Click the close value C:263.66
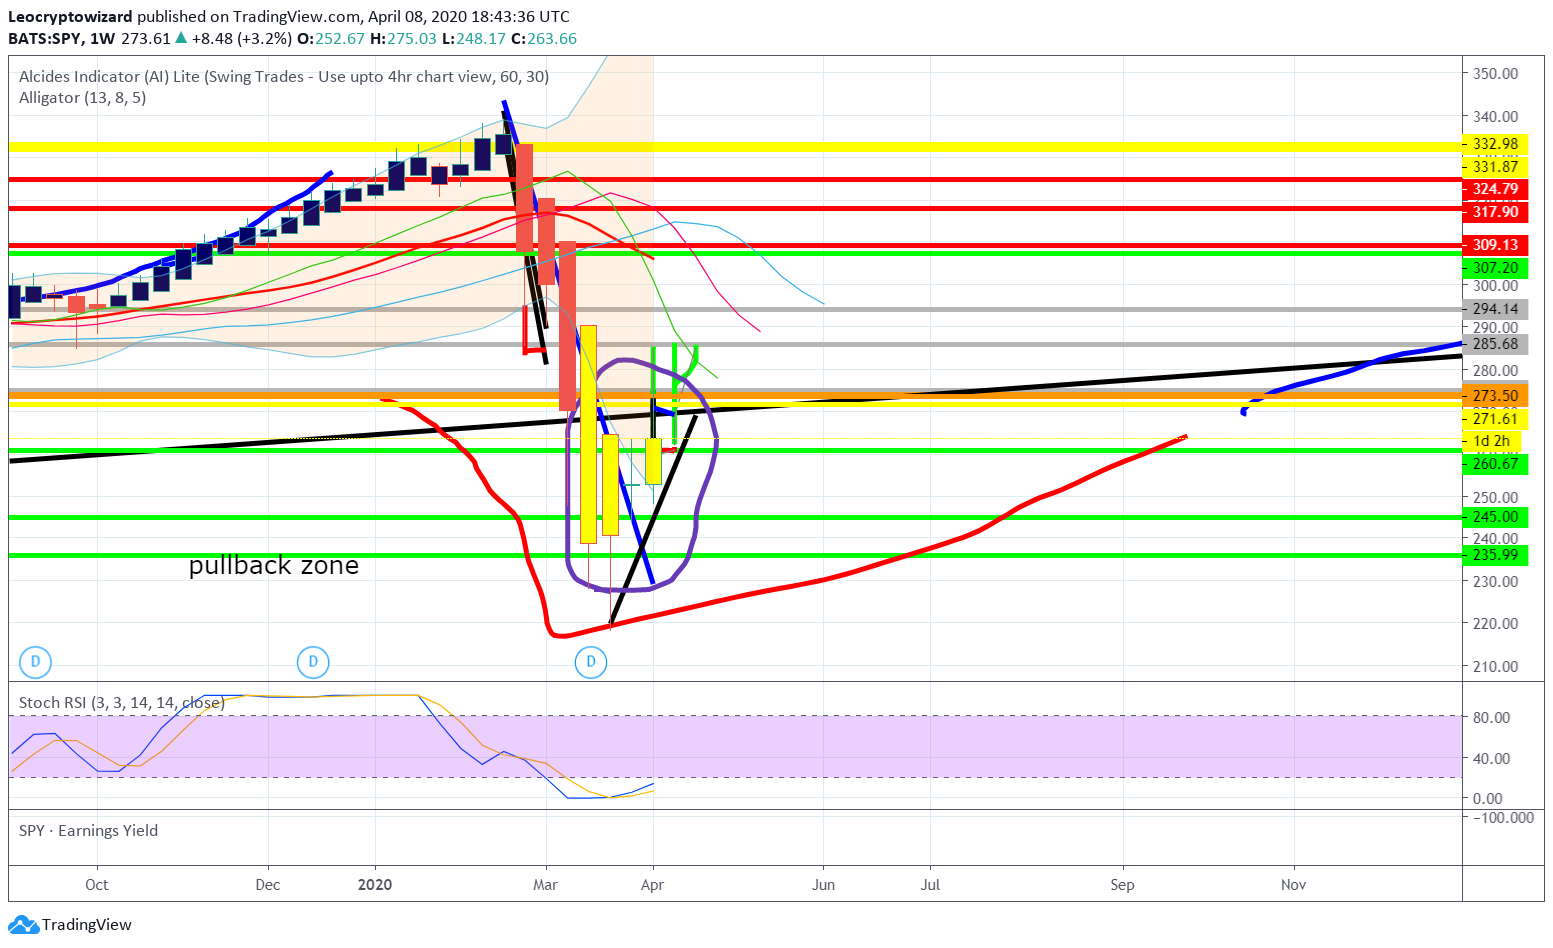Screen dimensions: 1553x948 [544, 39]
